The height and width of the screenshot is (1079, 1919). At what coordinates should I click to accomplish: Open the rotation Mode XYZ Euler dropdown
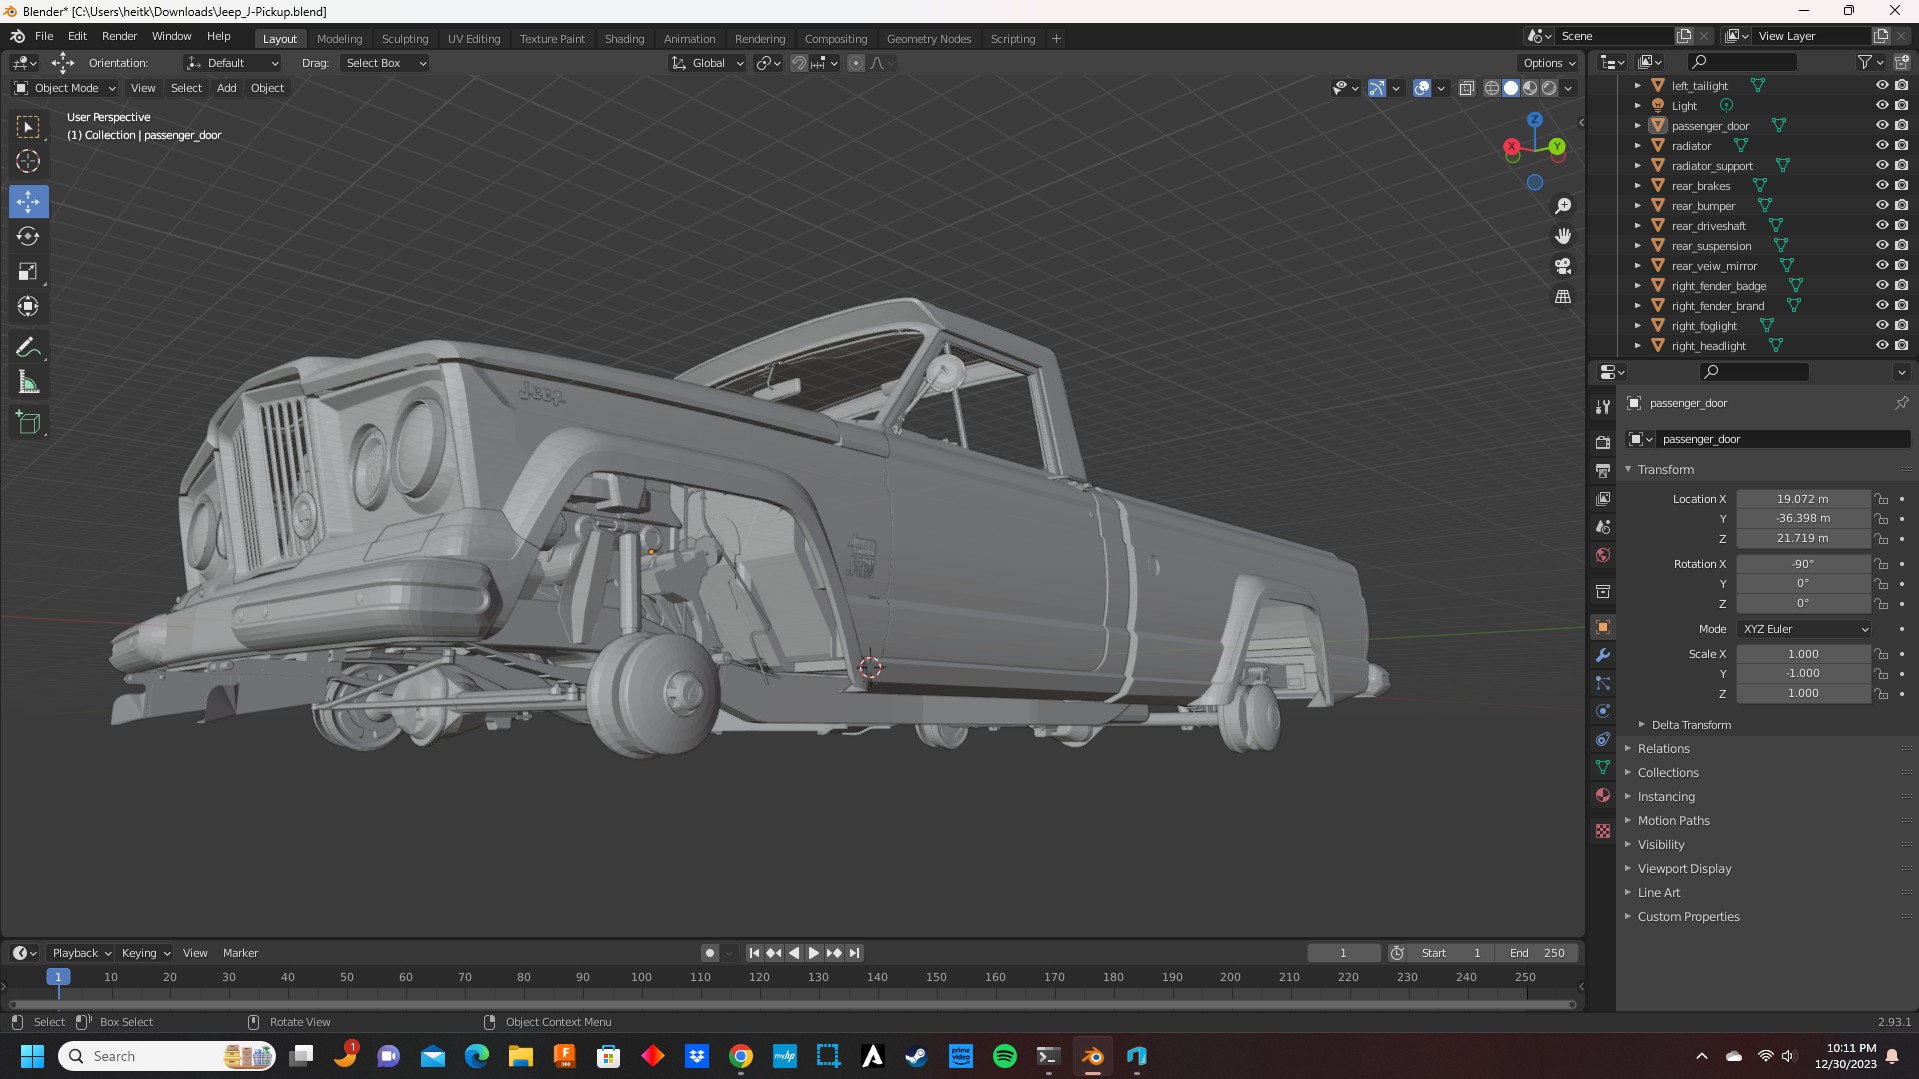(x=1803, y=629)
